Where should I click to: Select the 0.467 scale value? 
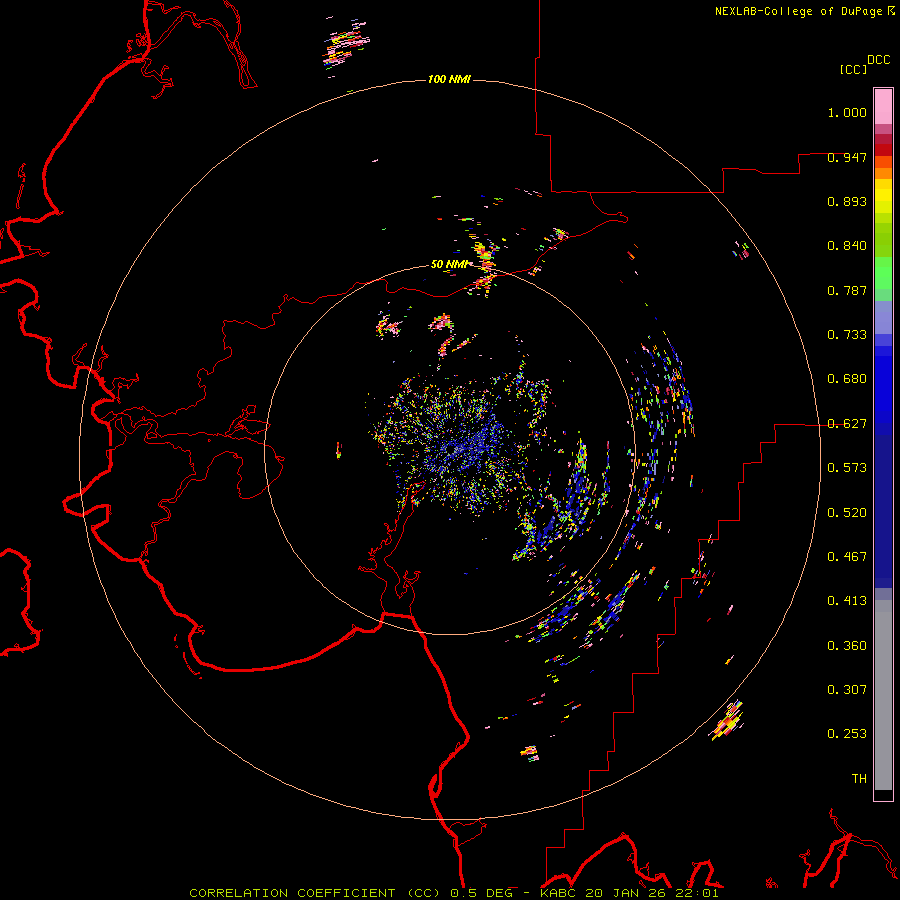tap(847, 557)
